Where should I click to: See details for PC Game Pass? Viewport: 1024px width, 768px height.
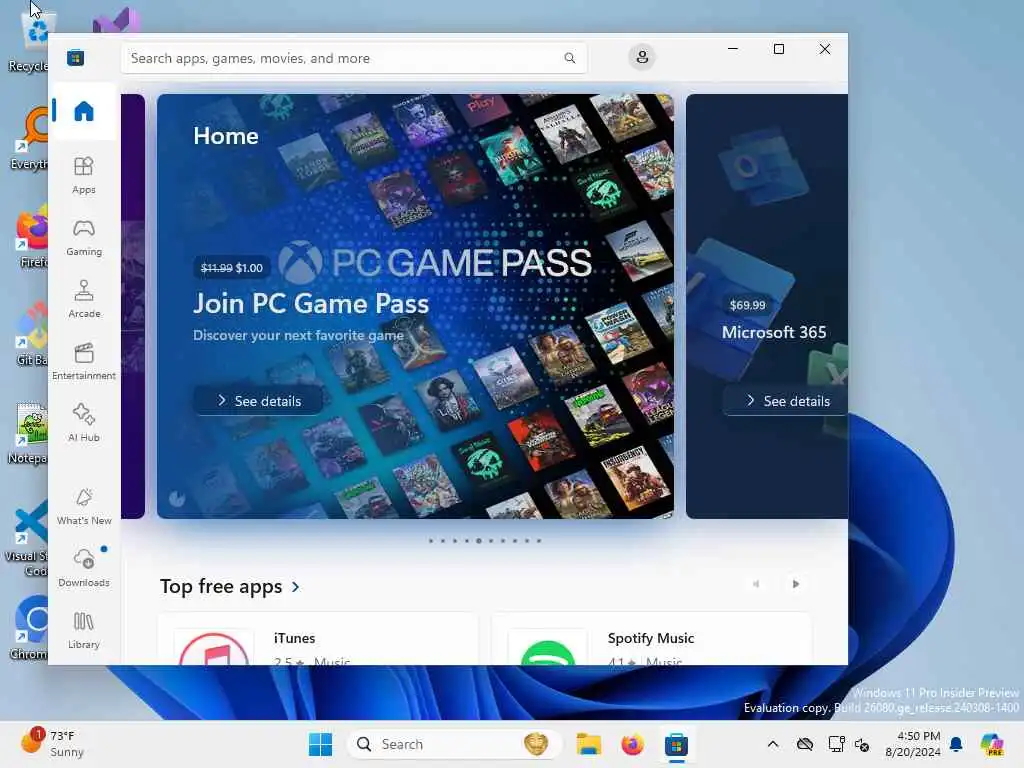tap(259, 400)
